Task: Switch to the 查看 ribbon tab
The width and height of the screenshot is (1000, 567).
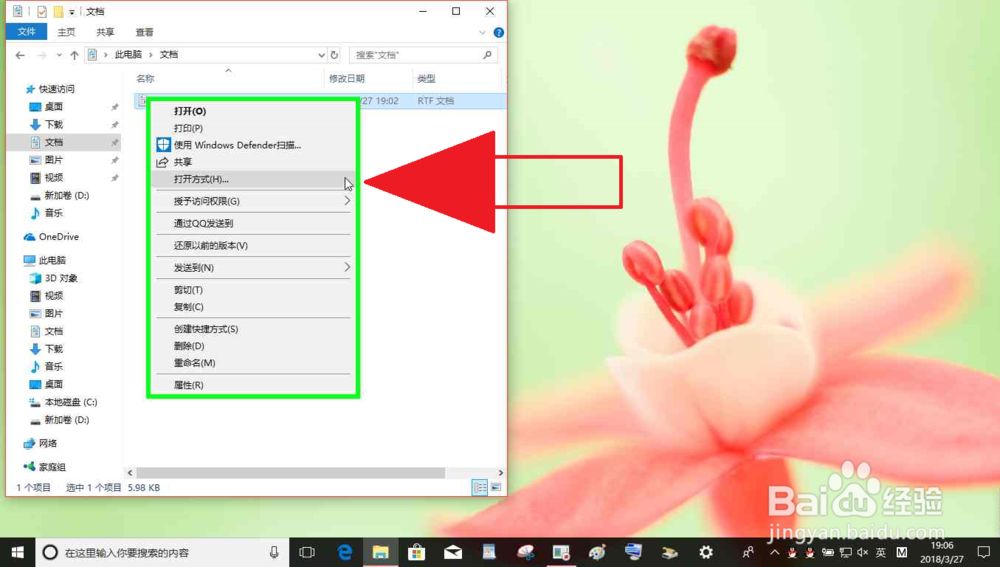Action: (145, 32)
